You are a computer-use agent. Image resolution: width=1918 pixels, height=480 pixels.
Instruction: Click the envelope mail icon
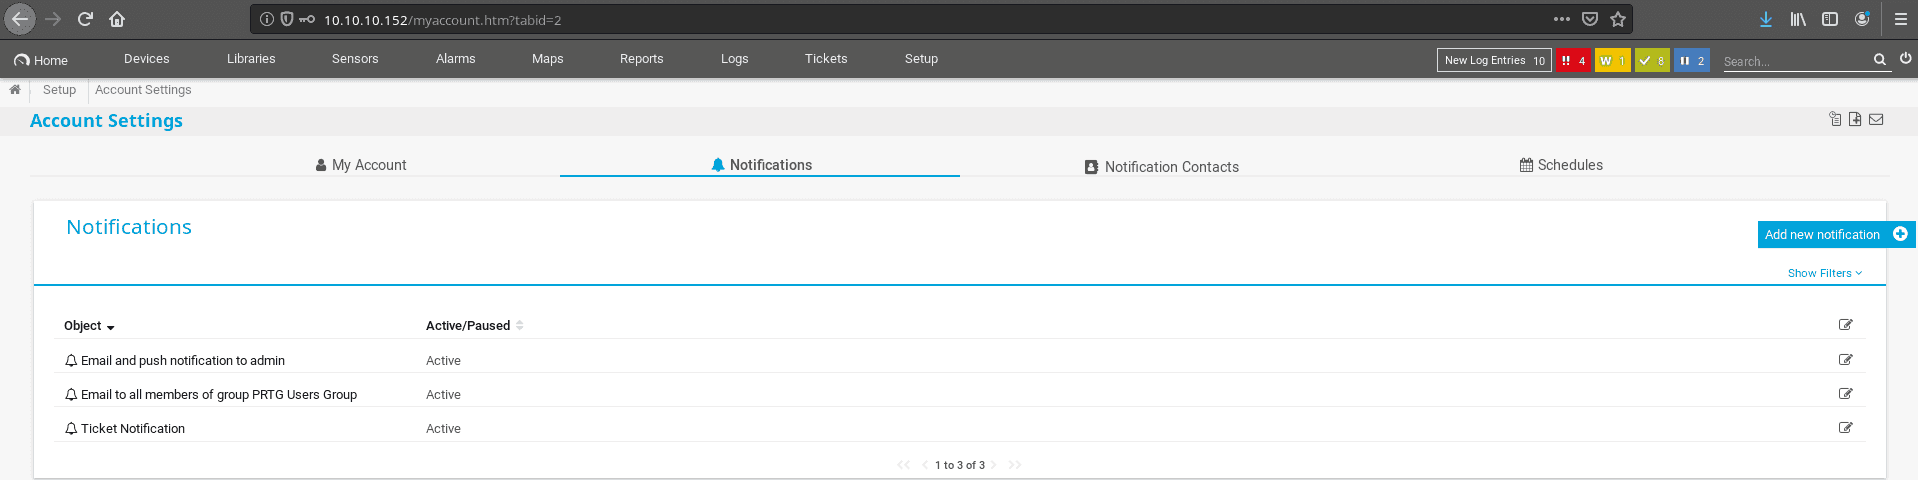point(1876,119)
